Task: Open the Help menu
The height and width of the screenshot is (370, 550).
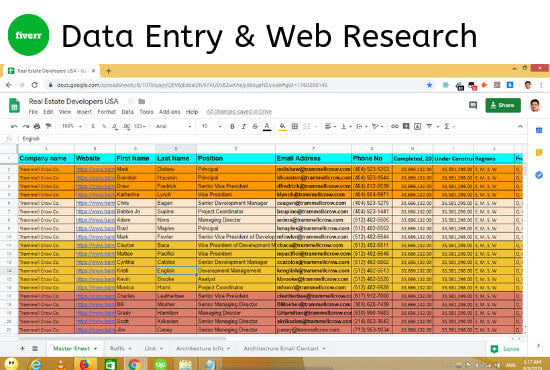Action: (192, 112)
